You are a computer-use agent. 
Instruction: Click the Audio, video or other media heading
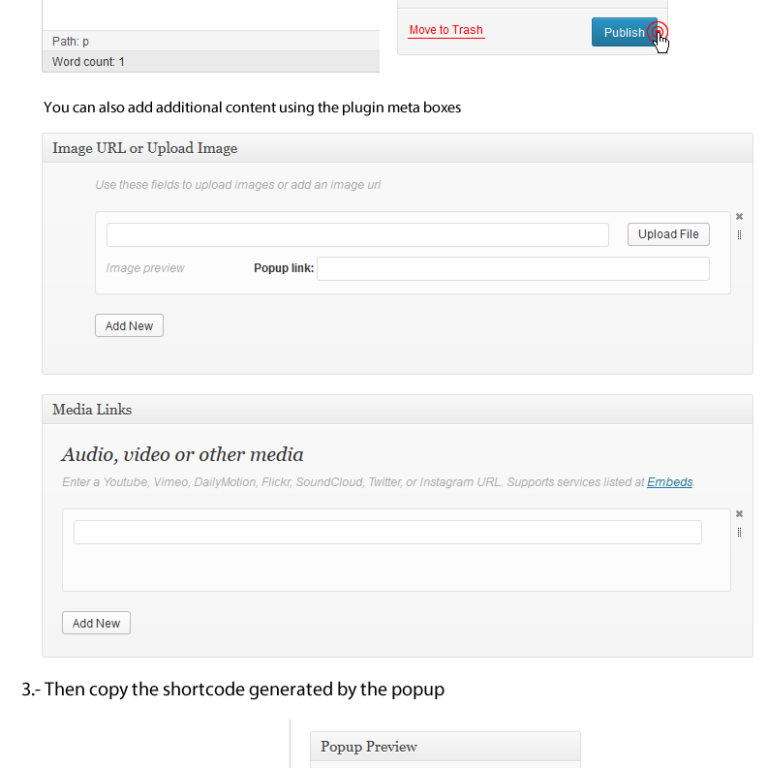click(182, 455)
